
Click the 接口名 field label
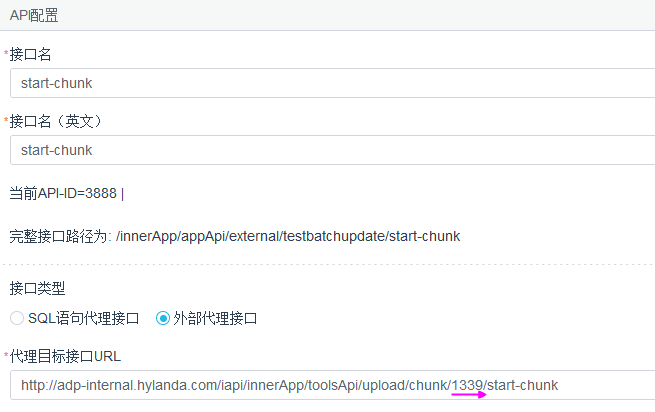pyautogui.click(x=31, y=54)
